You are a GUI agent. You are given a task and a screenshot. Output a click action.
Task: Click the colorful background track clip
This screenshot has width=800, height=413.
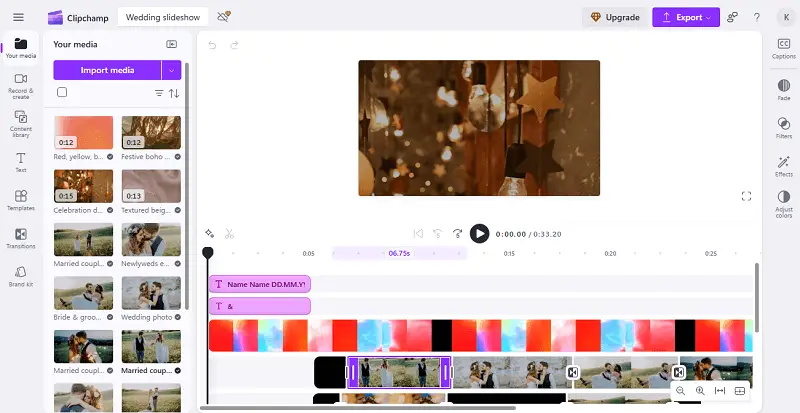481,335
